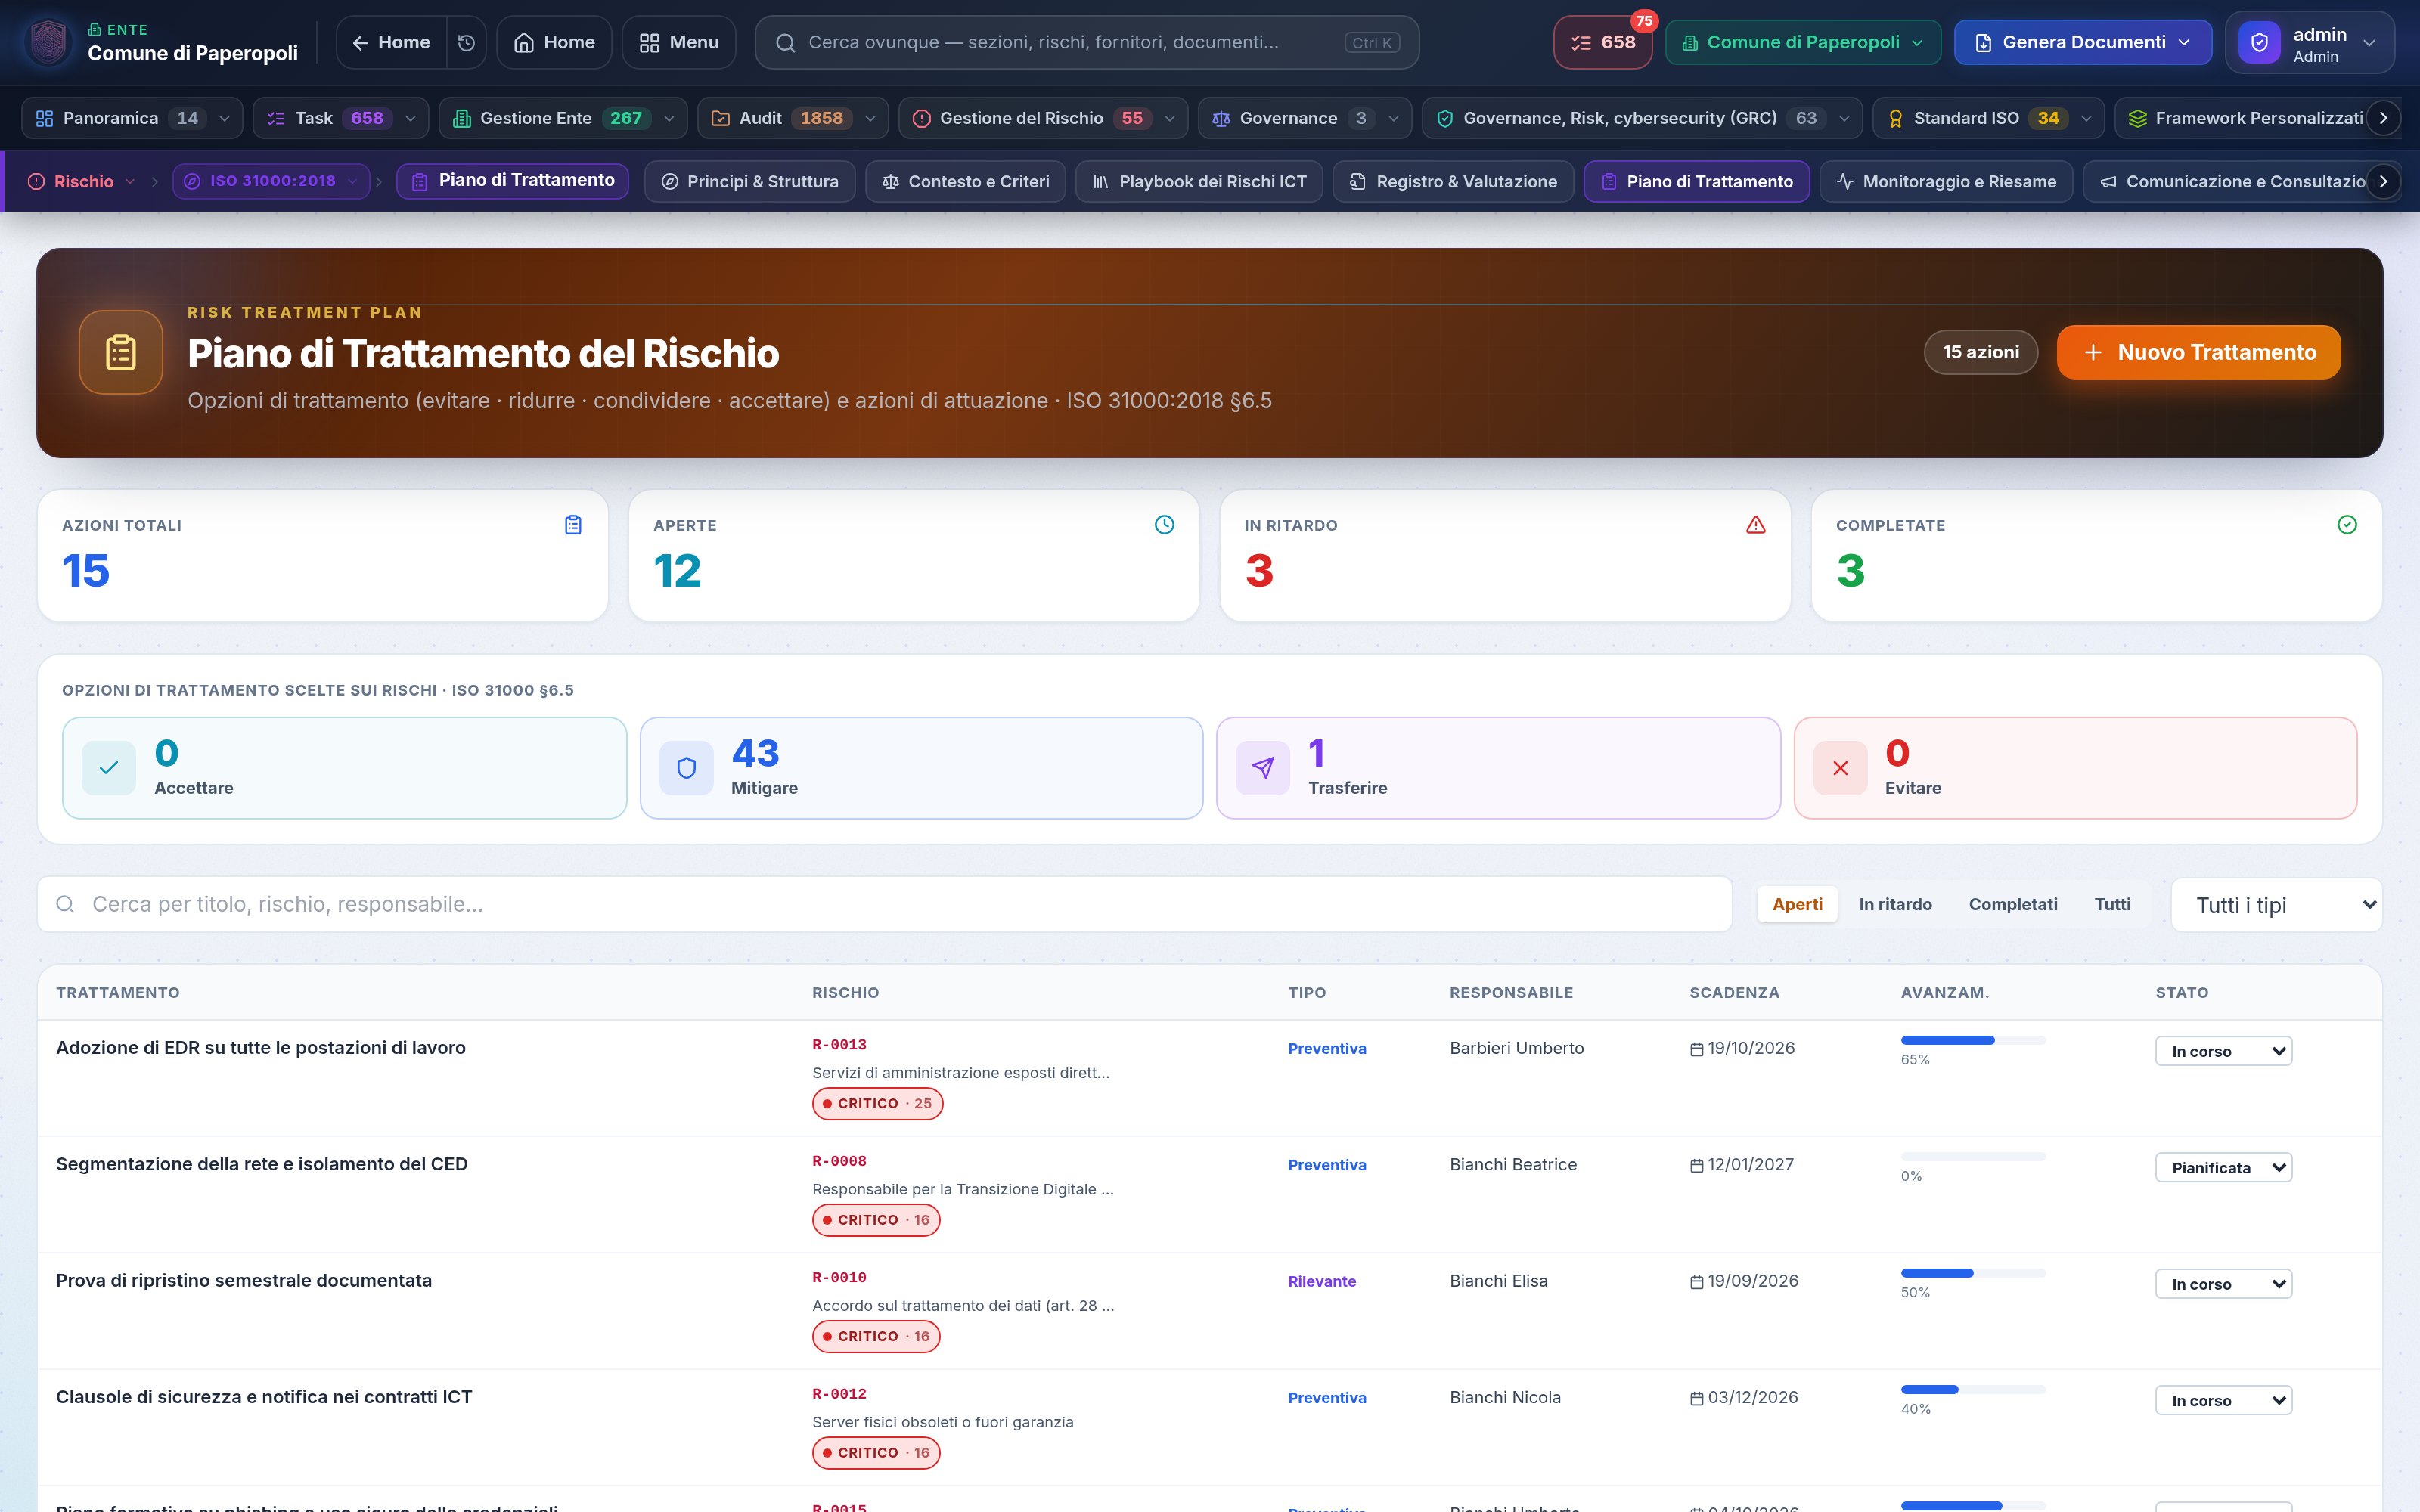Open the Governance 3 module menu
2420x1512 pixels.
tap(1304, 118)
